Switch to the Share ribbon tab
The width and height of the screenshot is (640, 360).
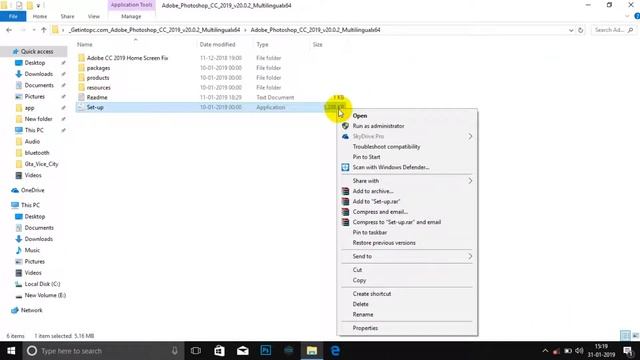pyautogui.click(x=67, y=16)
